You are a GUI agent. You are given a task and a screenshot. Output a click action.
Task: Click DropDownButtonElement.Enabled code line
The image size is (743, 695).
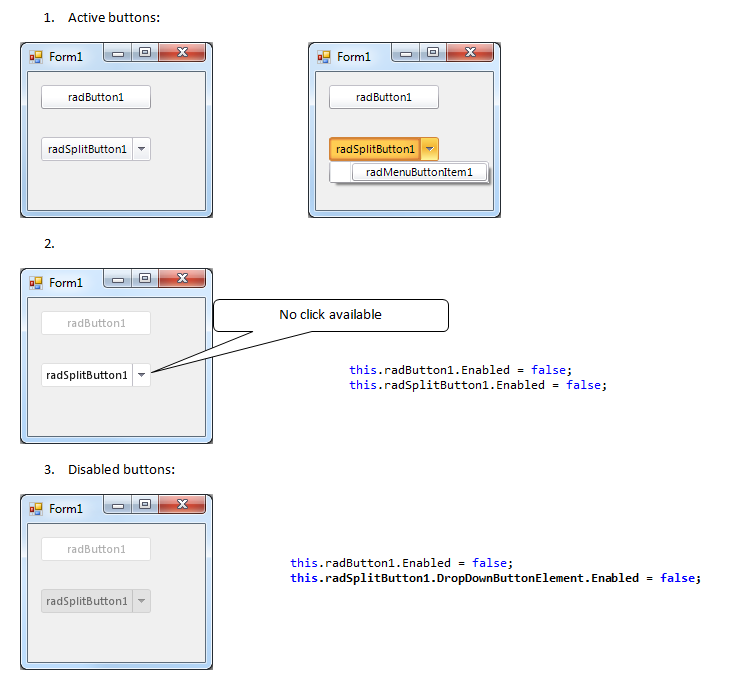495,578
